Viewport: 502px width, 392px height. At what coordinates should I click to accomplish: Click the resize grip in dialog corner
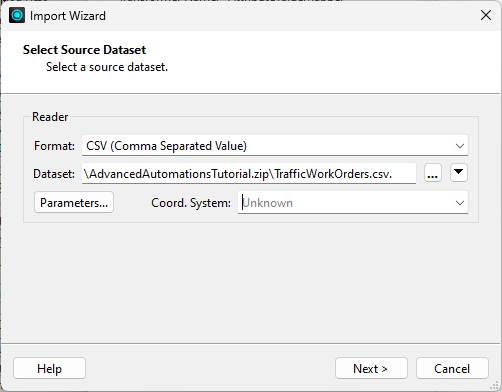[495, 386]
